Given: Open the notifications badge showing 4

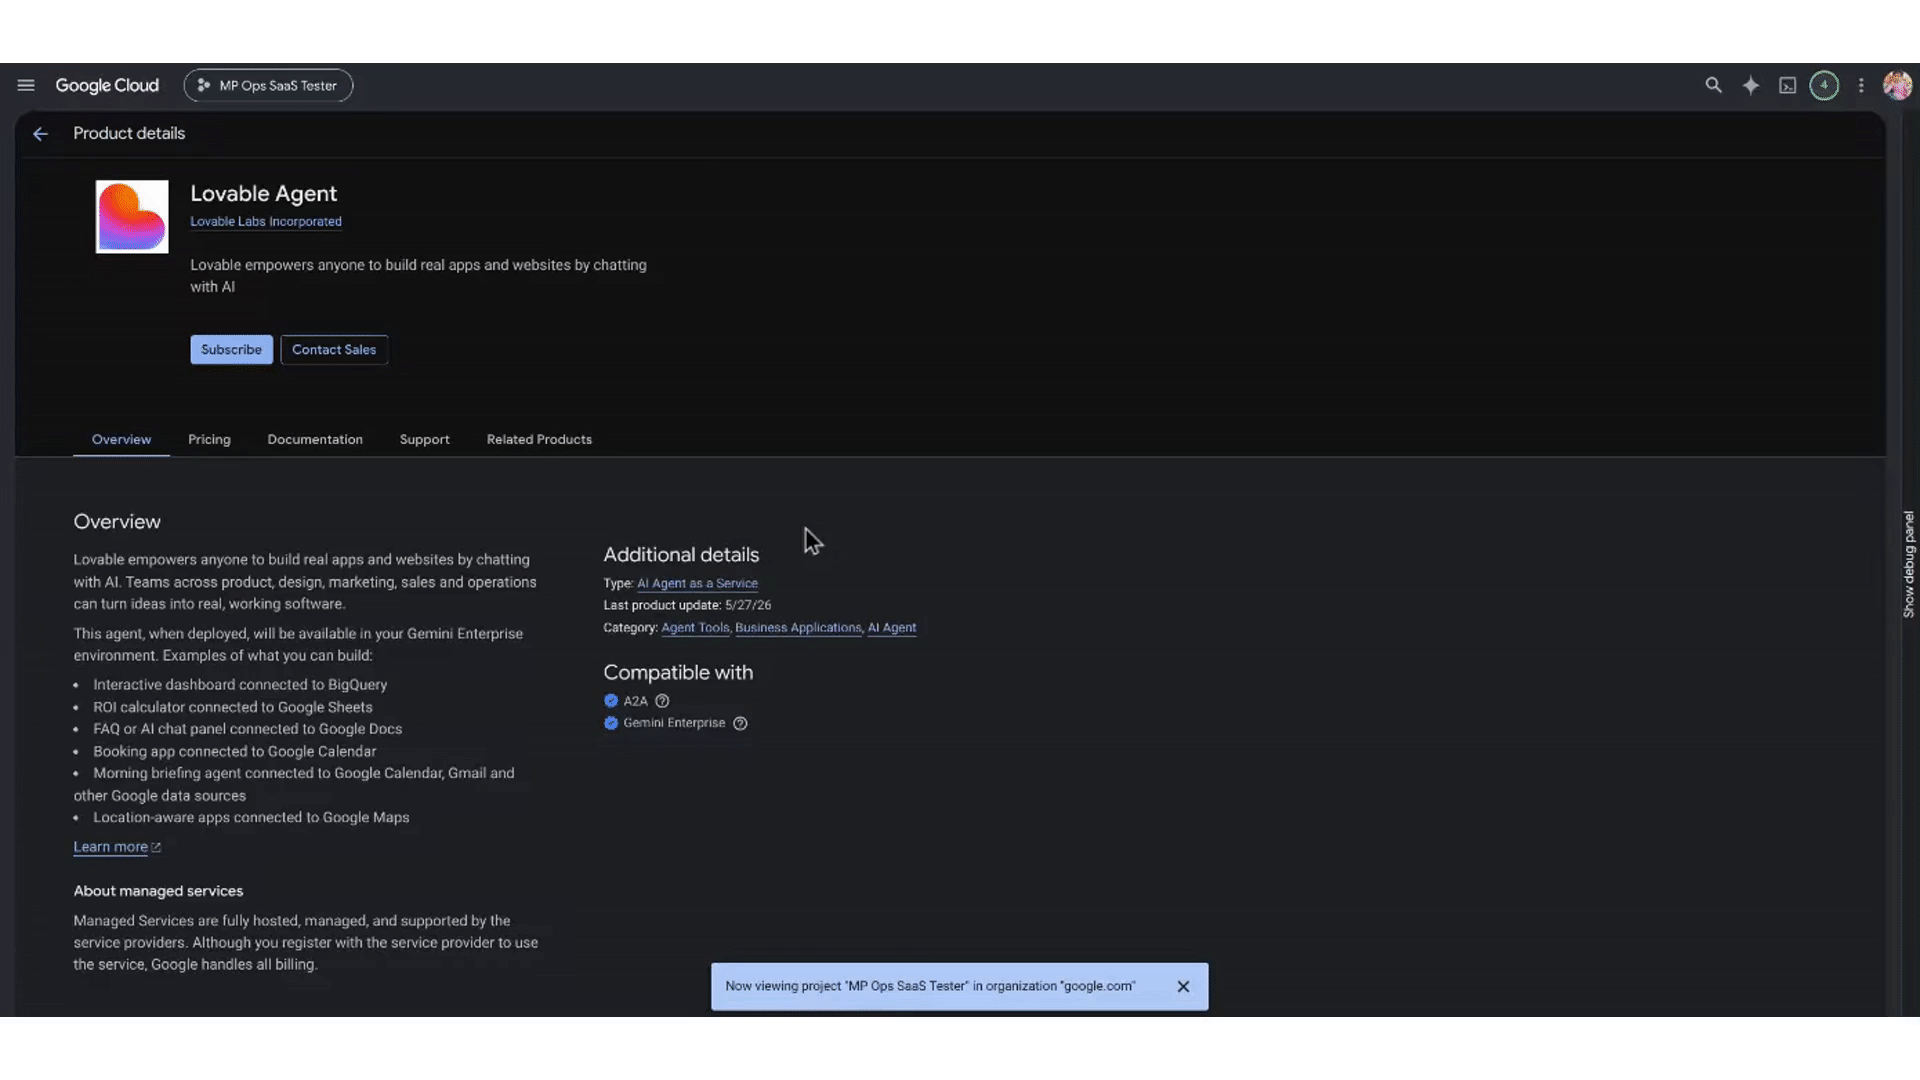Looking at the screenshot, I should click(x=1824, y=86).
